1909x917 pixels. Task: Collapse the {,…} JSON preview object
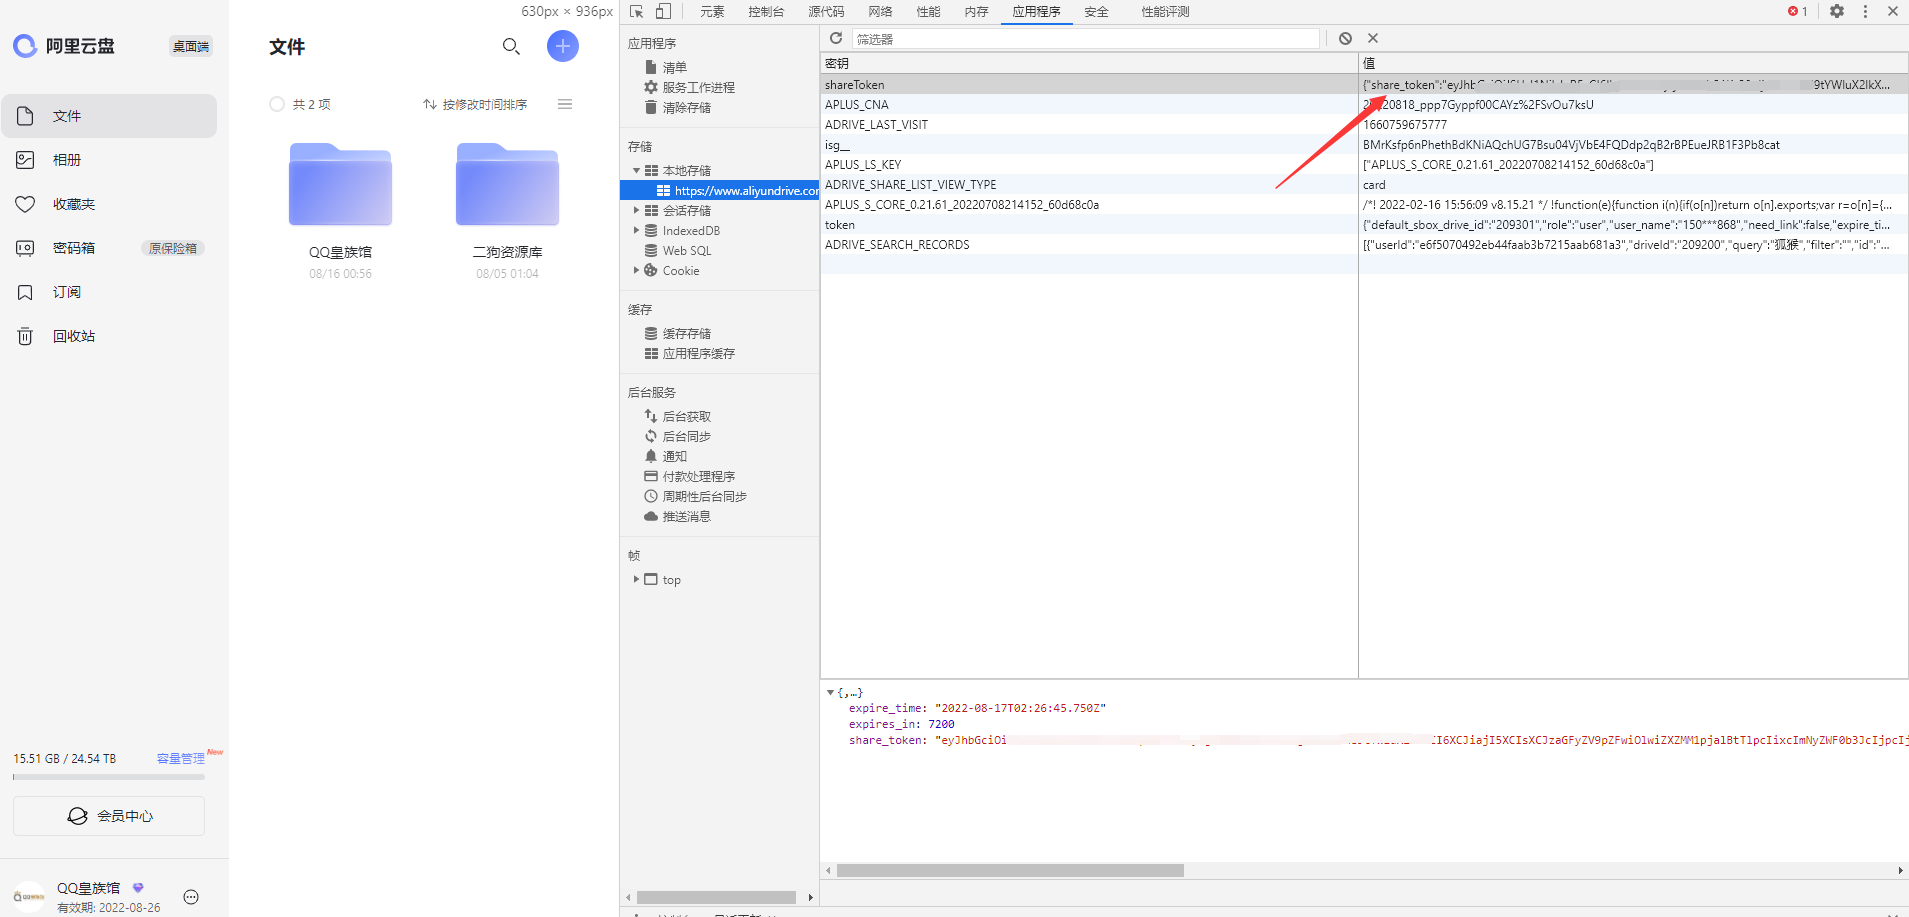coord(830,692)
